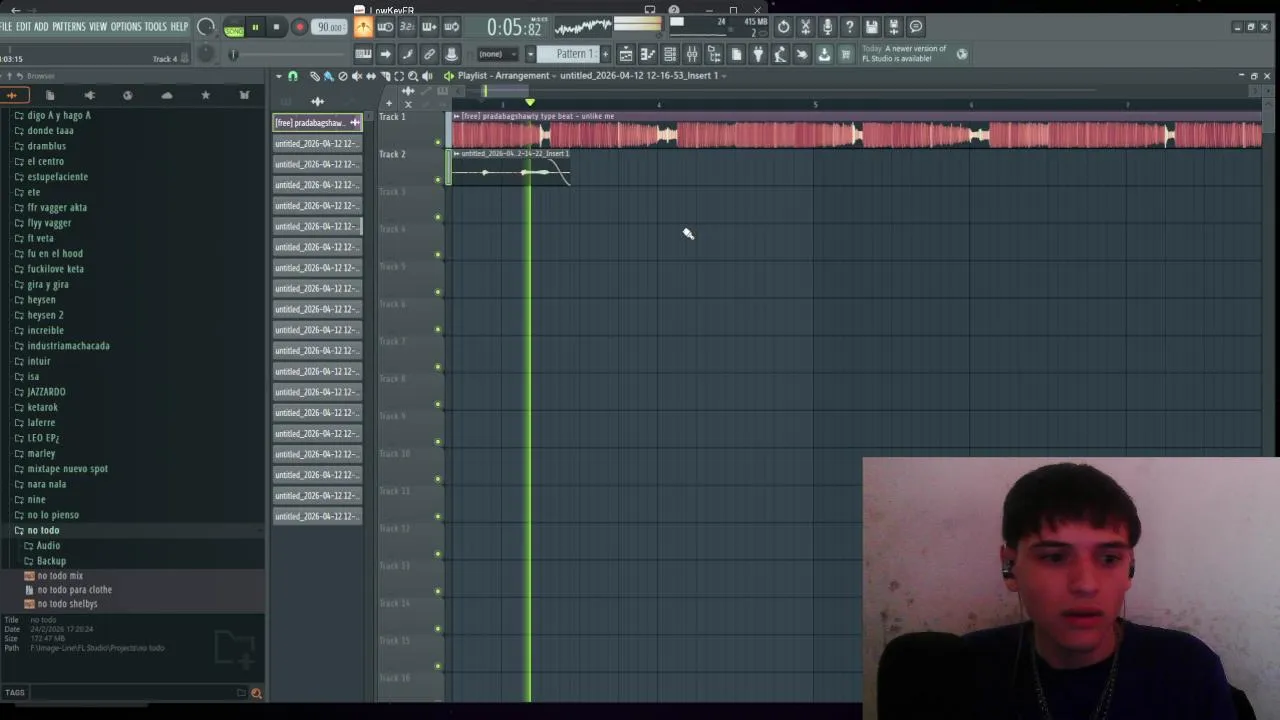Screen dimensions: 1280x720
Task: Mute Track 1 via green dot
Action: point(437,142)
